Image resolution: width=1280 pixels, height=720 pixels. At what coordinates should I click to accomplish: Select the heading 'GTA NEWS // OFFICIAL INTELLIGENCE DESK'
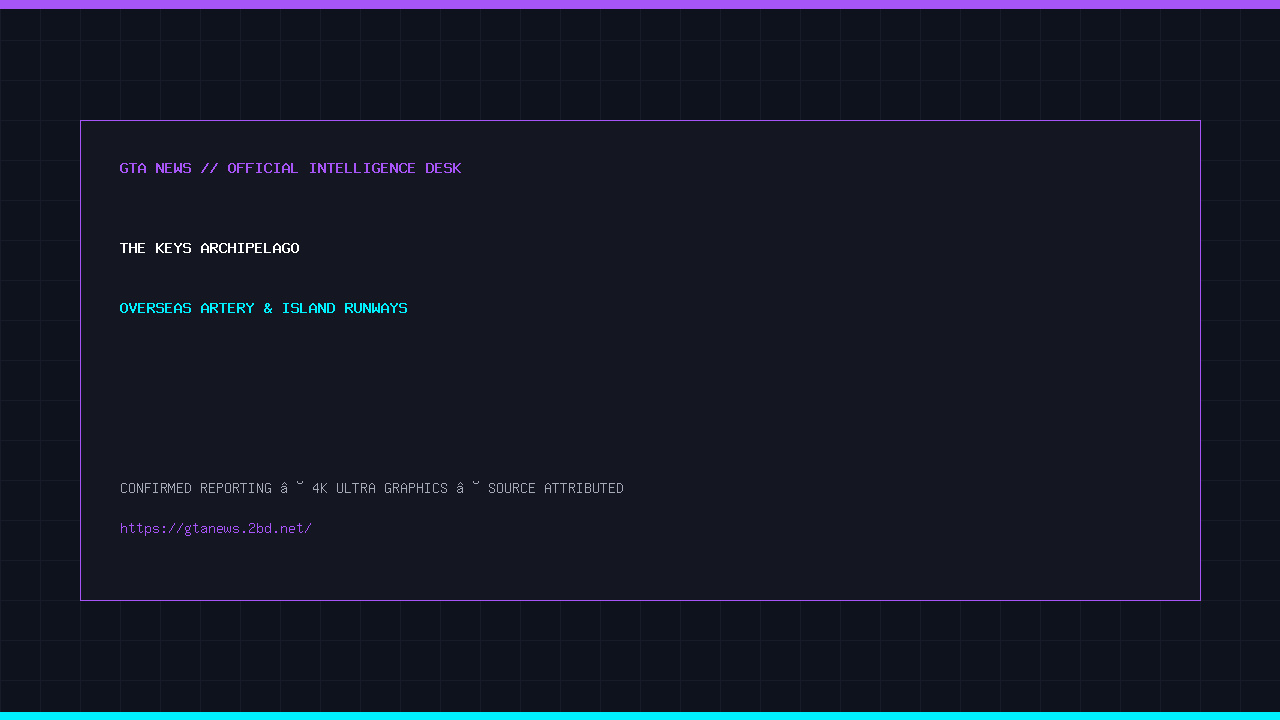(x=290, y=168)
